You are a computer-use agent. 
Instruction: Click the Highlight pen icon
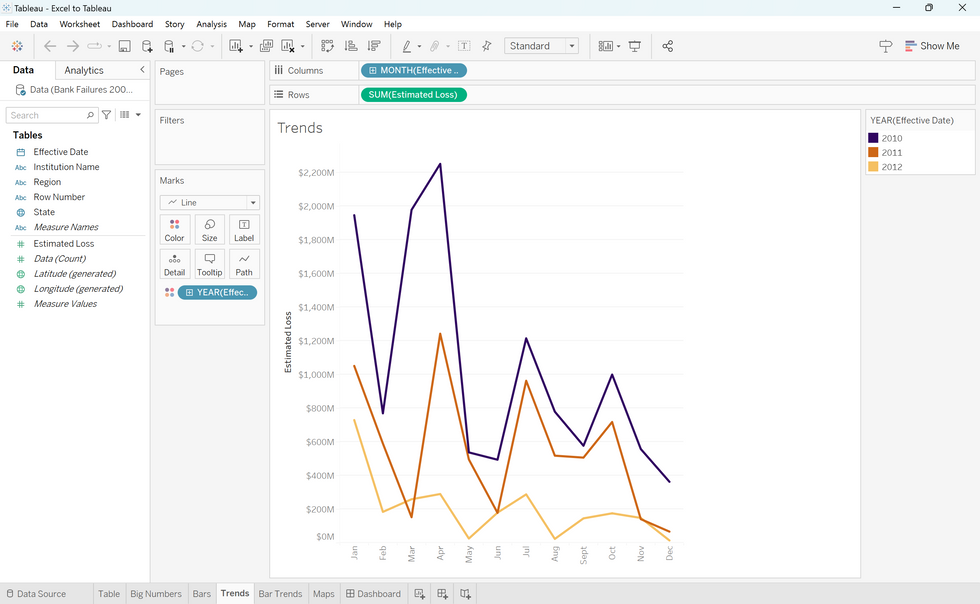click(407, 46)
